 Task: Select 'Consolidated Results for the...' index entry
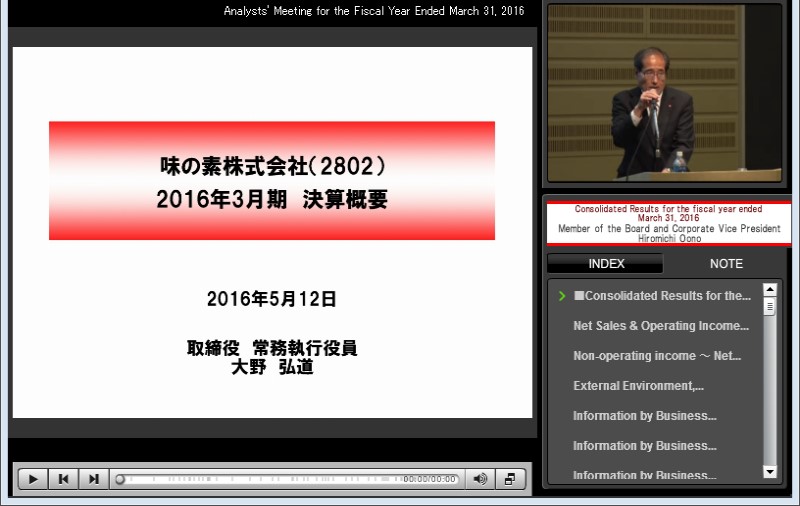pyautogui.click(x=662, y=296)
